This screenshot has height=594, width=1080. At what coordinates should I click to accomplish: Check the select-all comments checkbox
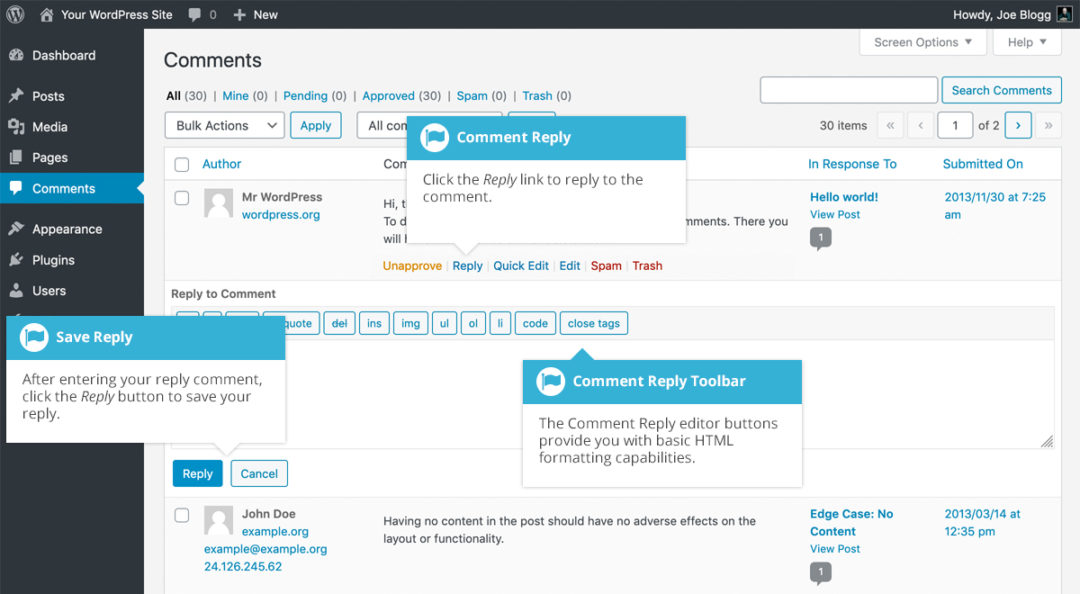tap(181, 163)
